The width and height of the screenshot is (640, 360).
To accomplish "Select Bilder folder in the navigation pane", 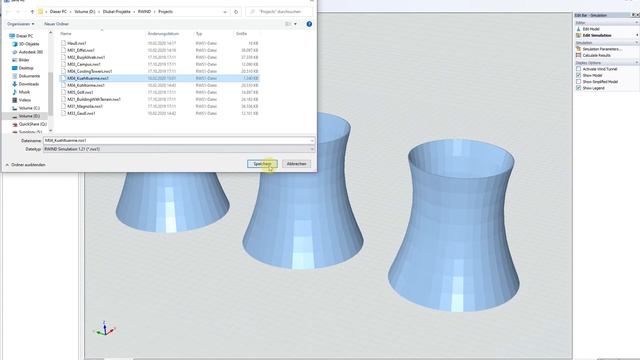I will point(20,60).
